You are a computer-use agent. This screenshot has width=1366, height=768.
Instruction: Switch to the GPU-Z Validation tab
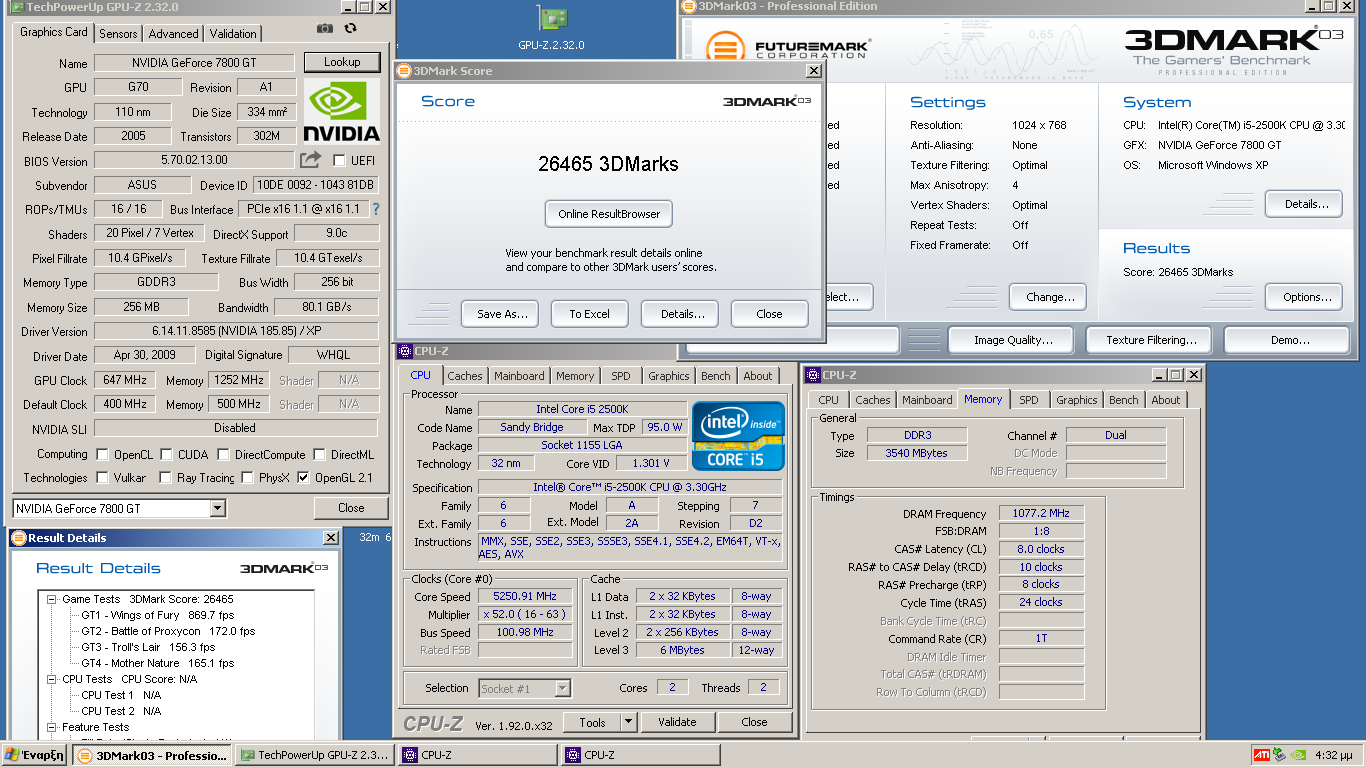[x=233, y=33]
